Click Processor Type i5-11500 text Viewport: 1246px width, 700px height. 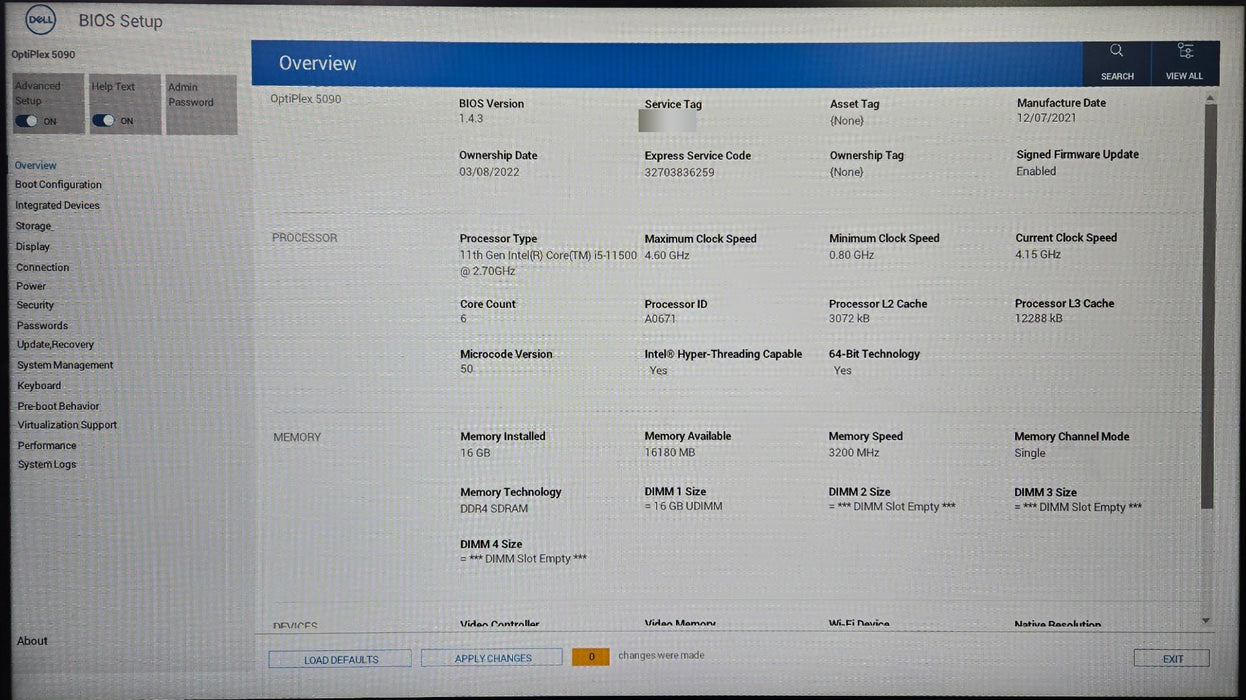tap(548, 264)
